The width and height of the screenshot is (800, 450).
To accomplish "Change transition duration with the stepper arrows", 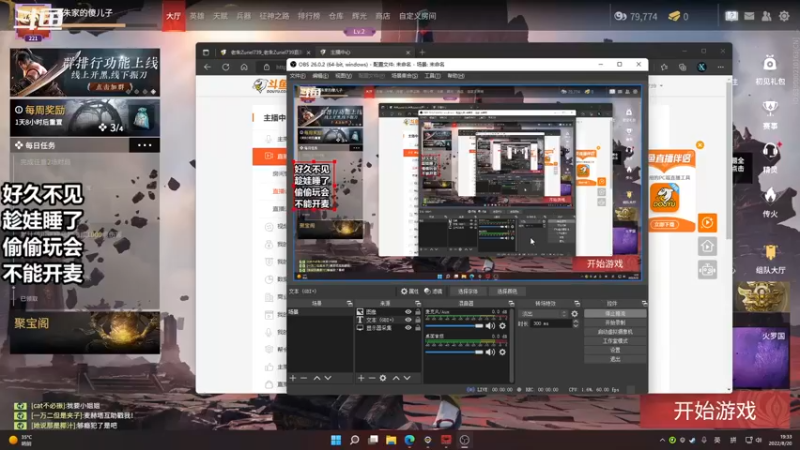I will pyautogui.click(x=576, y=323).
